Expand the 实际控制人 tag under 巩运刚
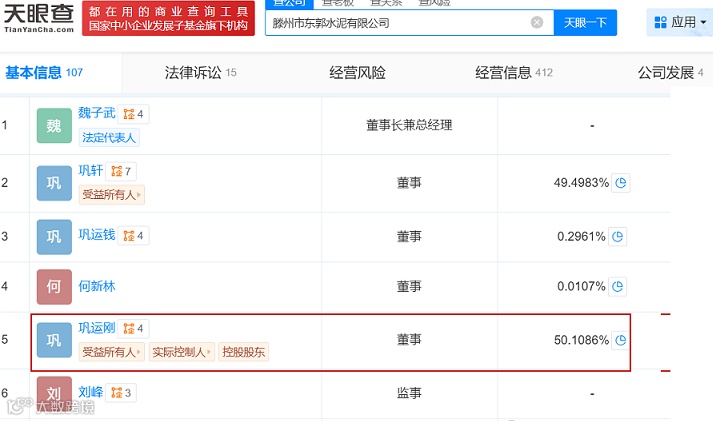Image resolution: width=713 pixels, height=421 pixels. (181, 352)
